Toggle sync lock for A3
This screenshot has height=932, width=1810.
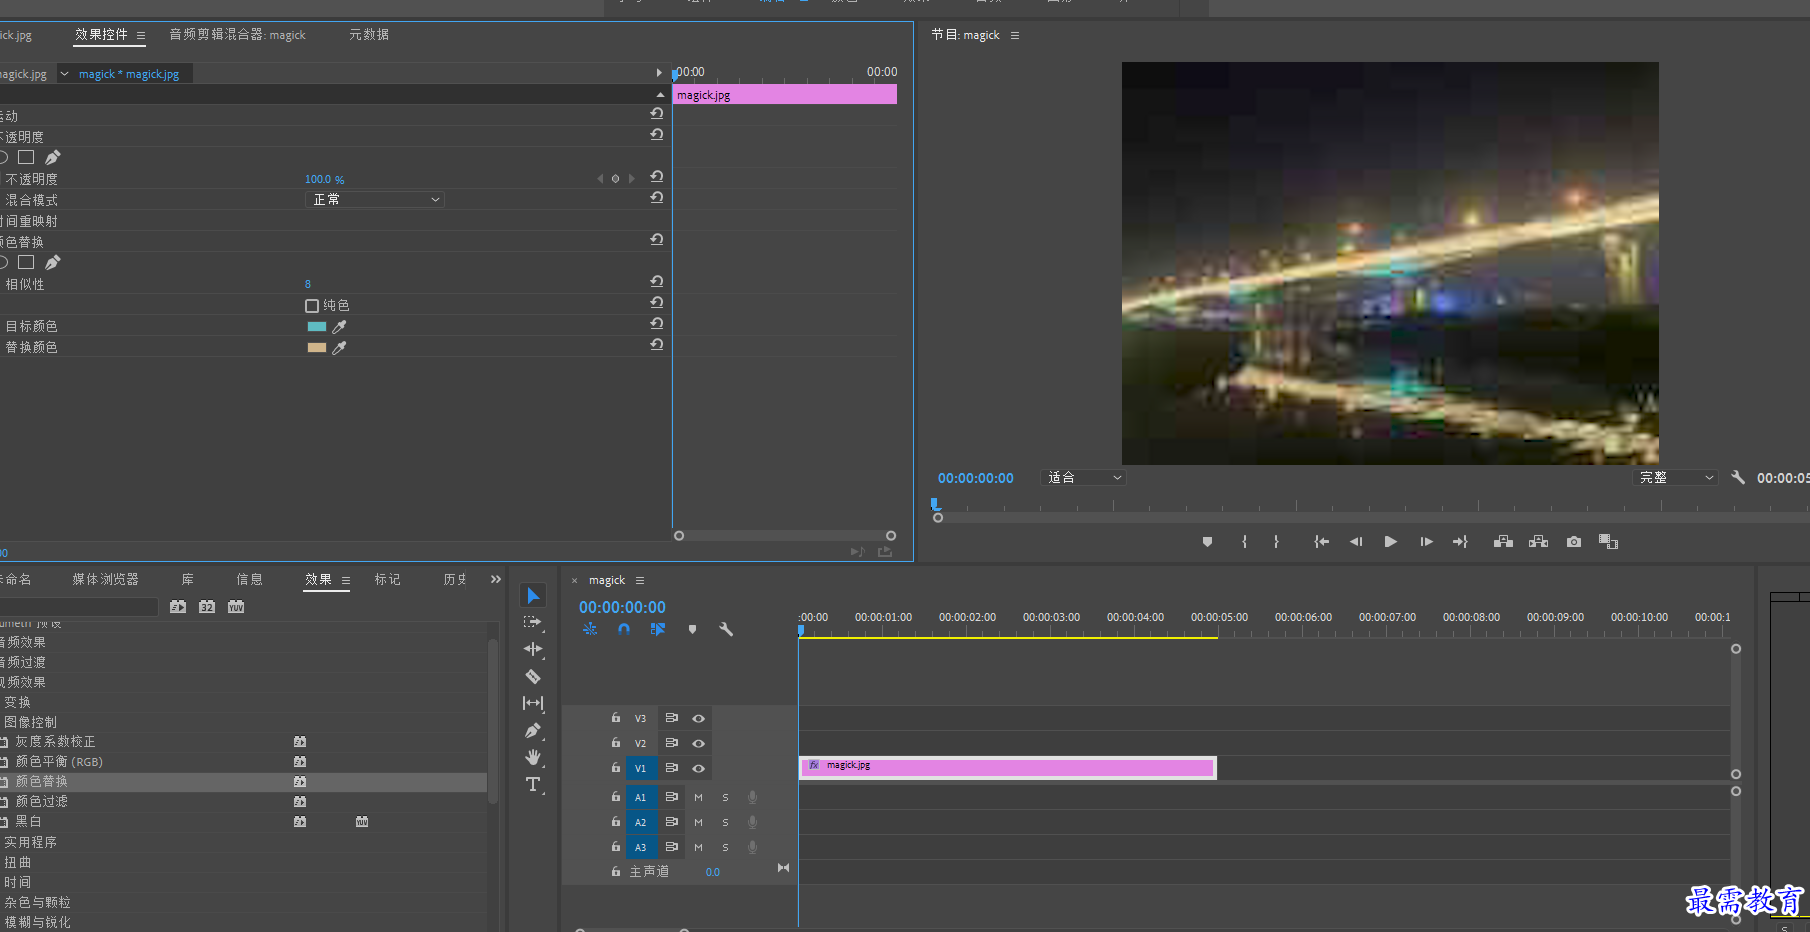point(672,847)
